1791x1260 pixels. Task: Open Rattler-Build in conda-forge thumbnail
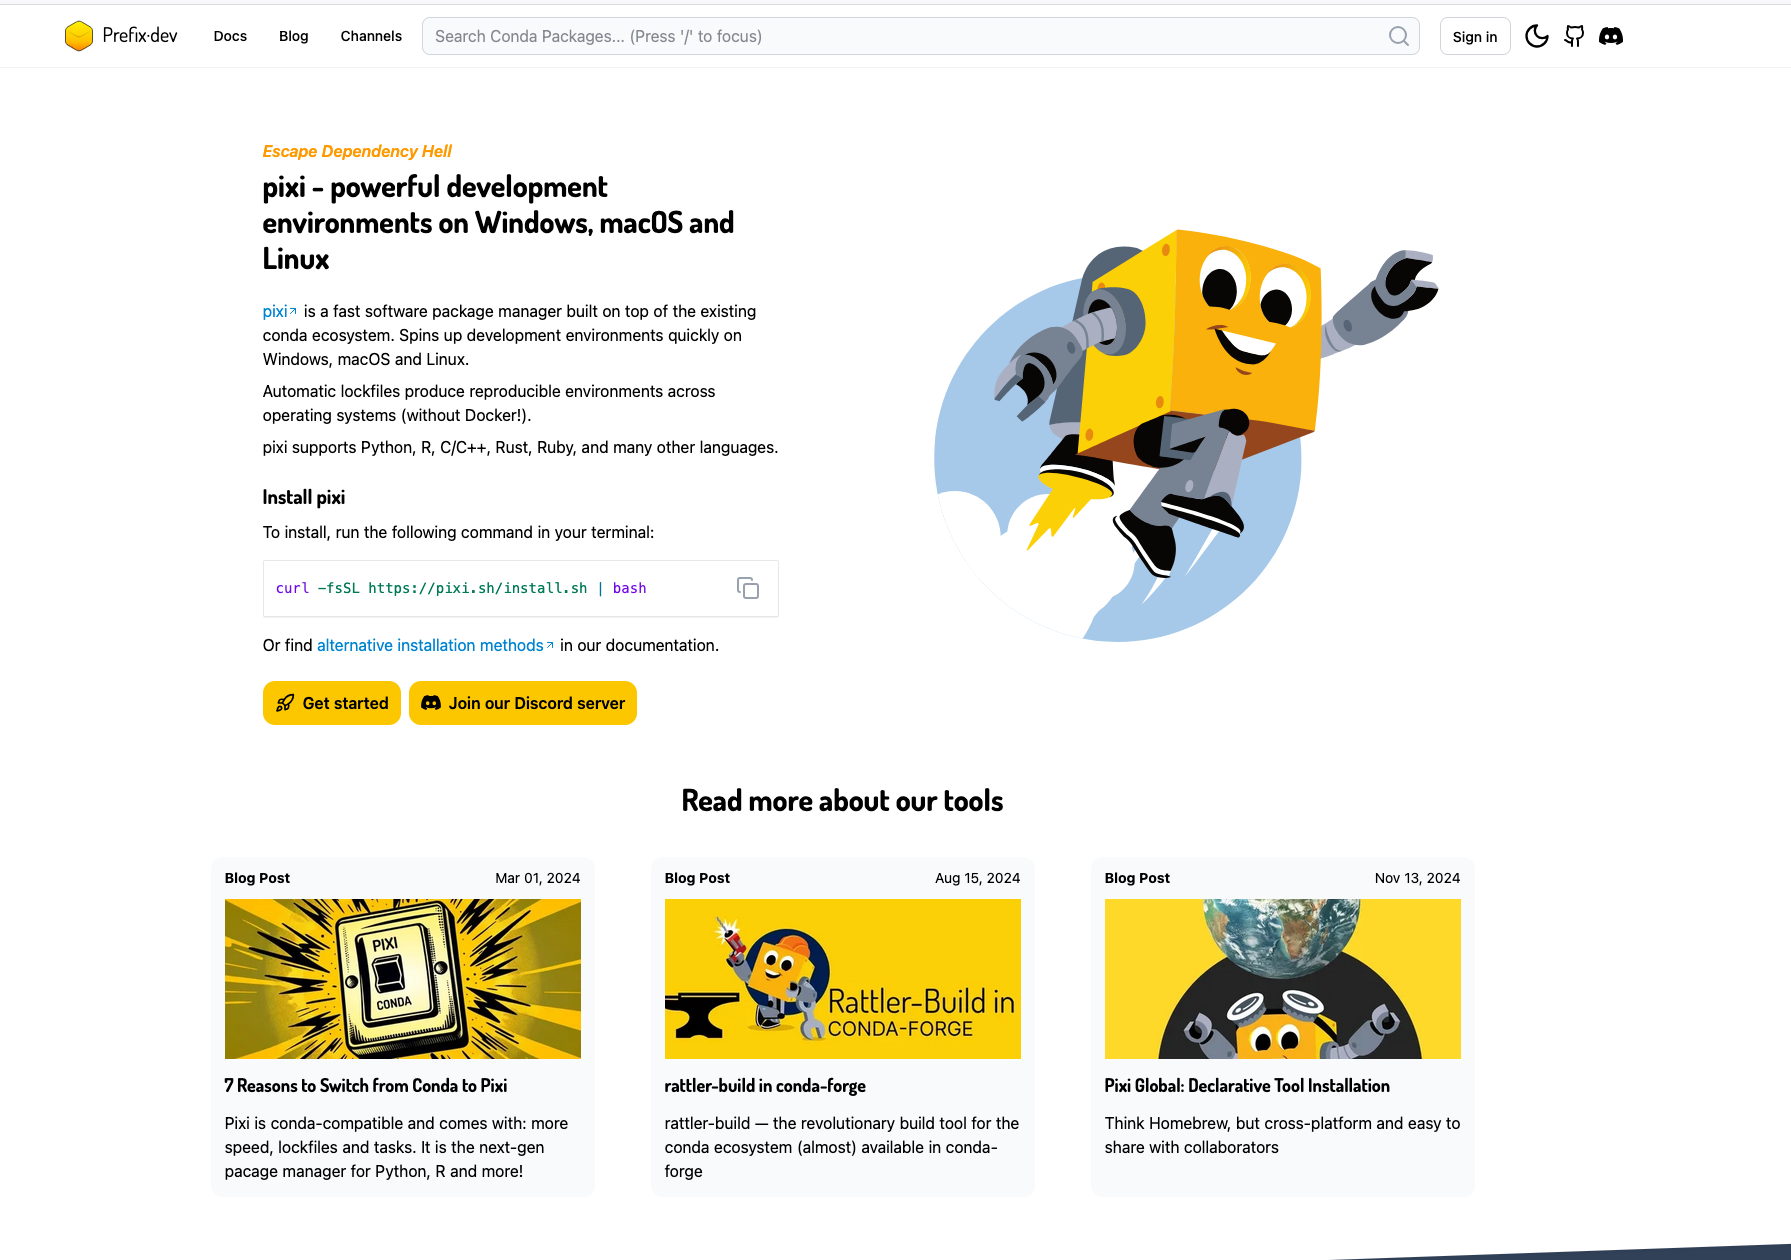point(843,979)
